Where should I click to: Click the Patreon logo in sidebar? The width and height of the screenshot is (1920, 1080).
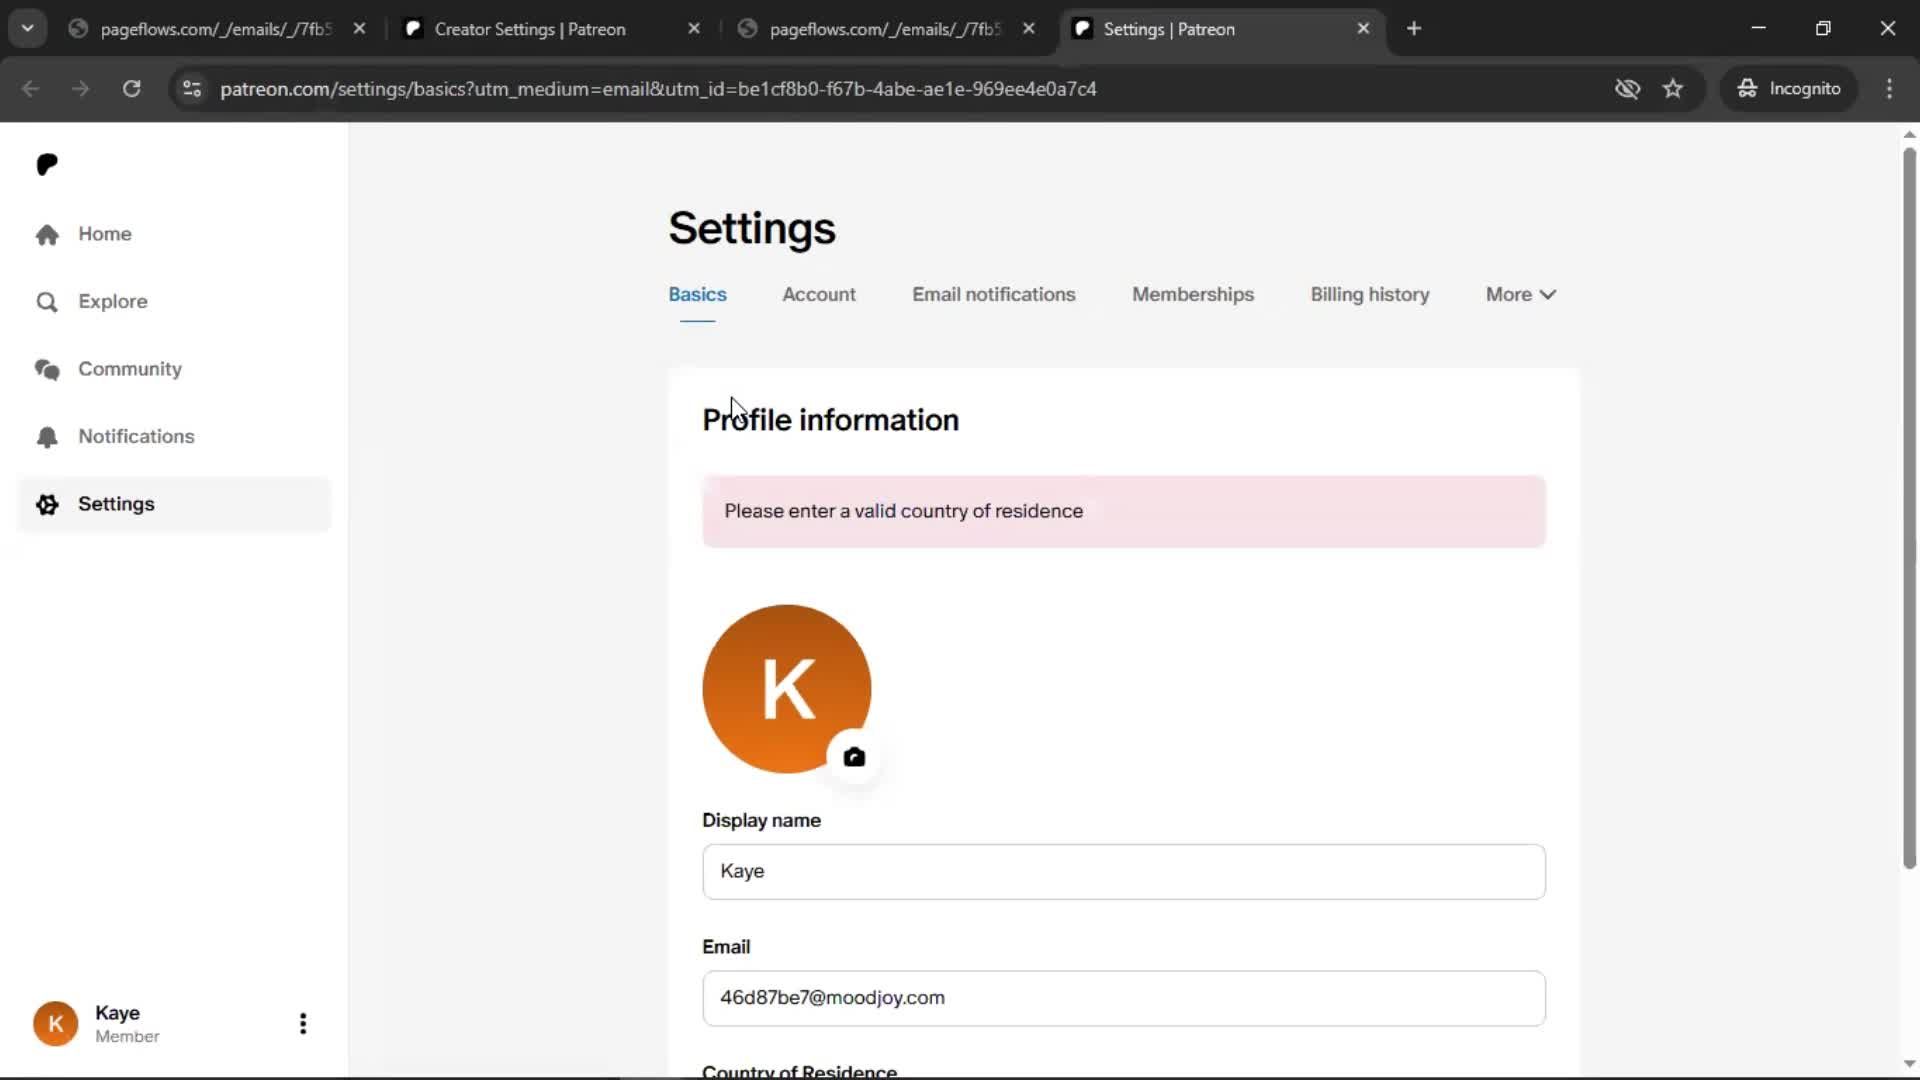coord(47,164)
